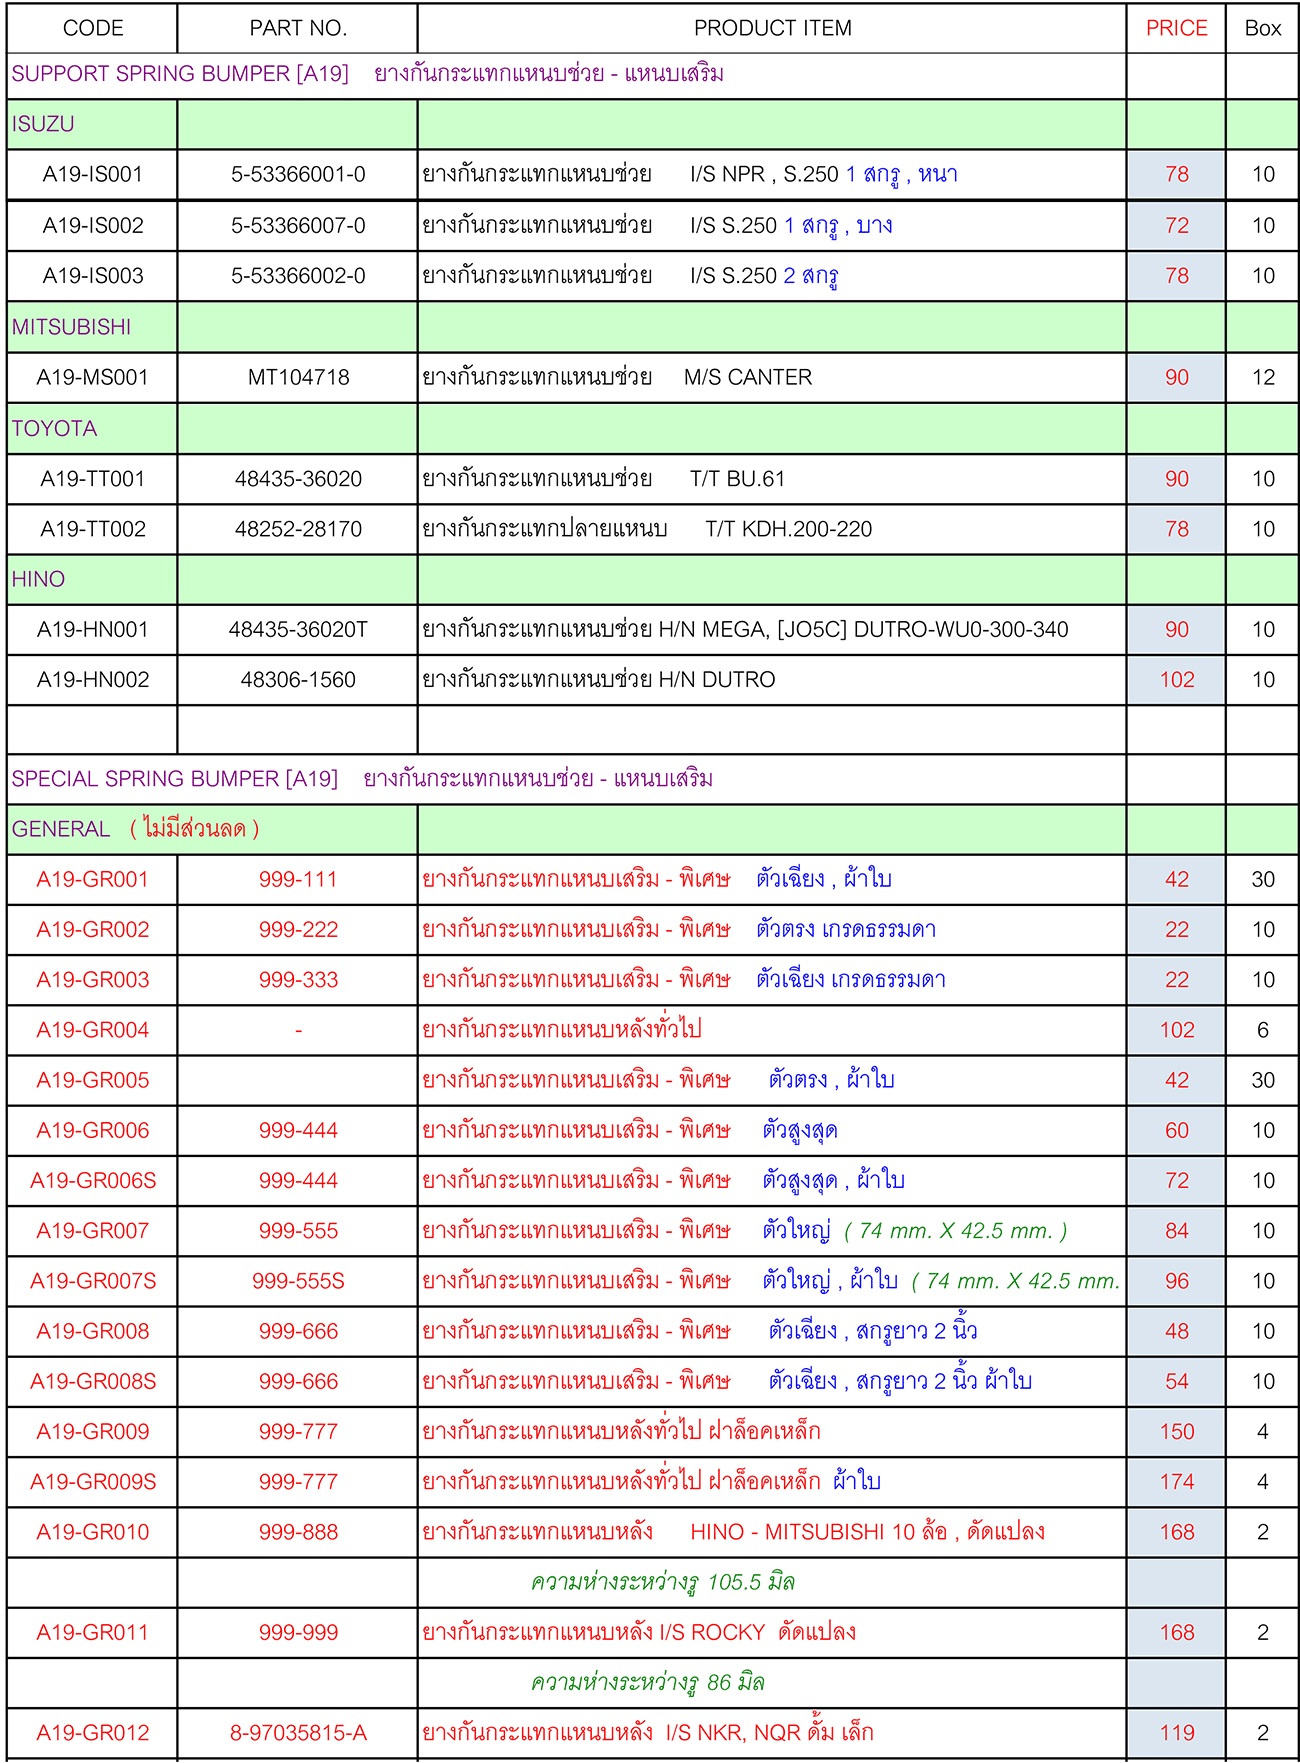The width and height of the screenshot is (1300, 1763).
Task: Click part number MT104718
Action: point(298,378)
